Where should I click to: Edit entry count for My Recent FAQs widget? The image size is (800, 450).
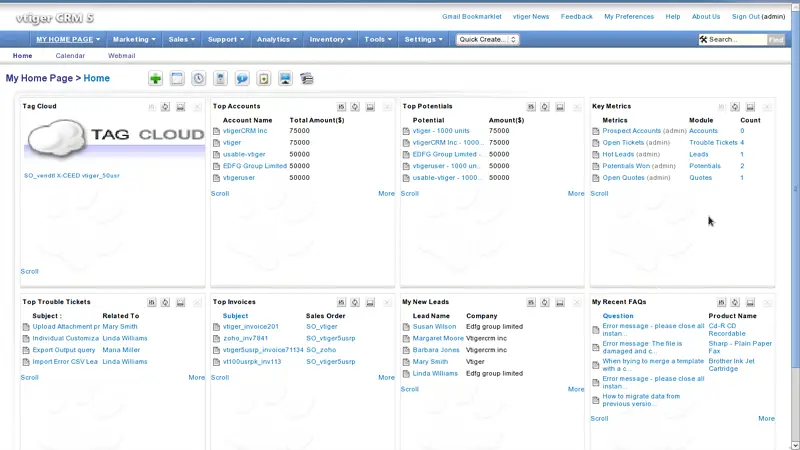(x=721, y=303)
